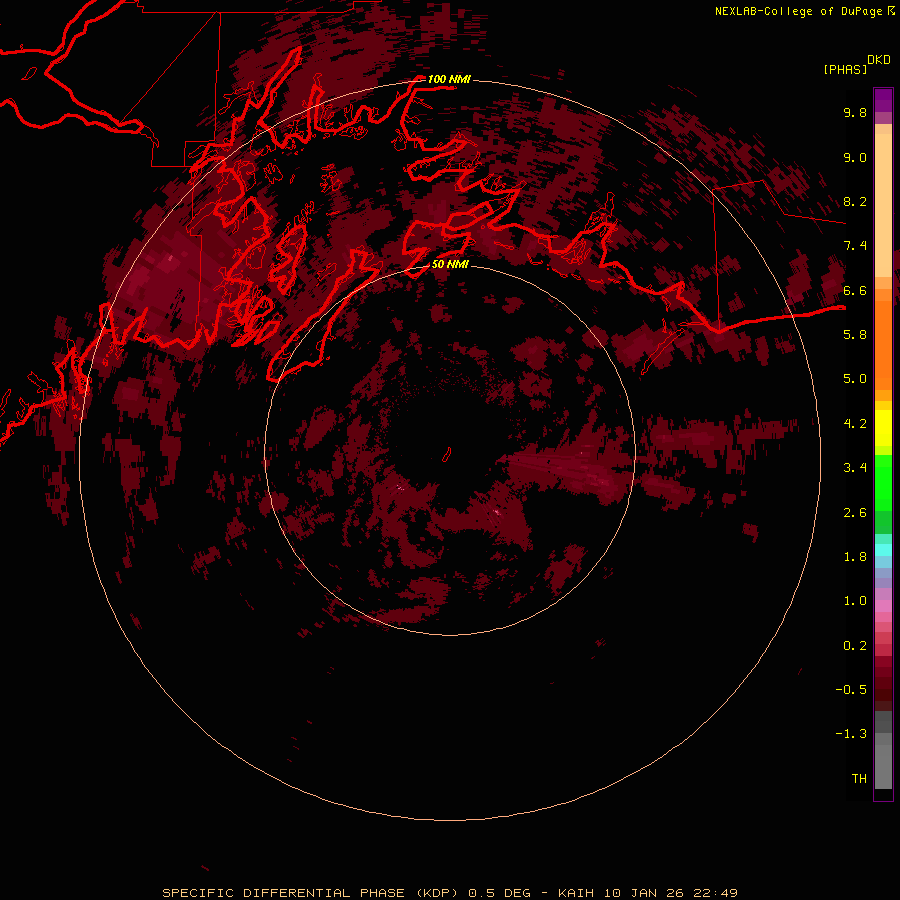This screenshot has width=900, height=900.
Task: Click the 1.0 legend value
Action: tap(855, 601)
